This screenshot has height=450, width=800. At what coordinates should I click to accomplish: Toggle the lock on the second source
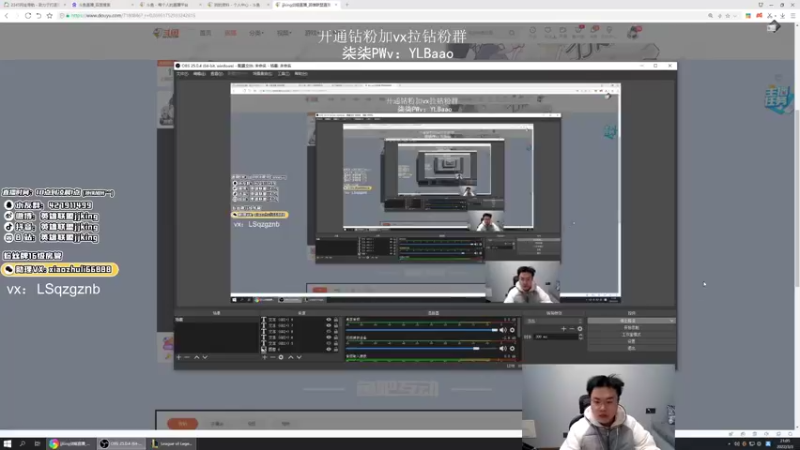click(x=336, y=326)
